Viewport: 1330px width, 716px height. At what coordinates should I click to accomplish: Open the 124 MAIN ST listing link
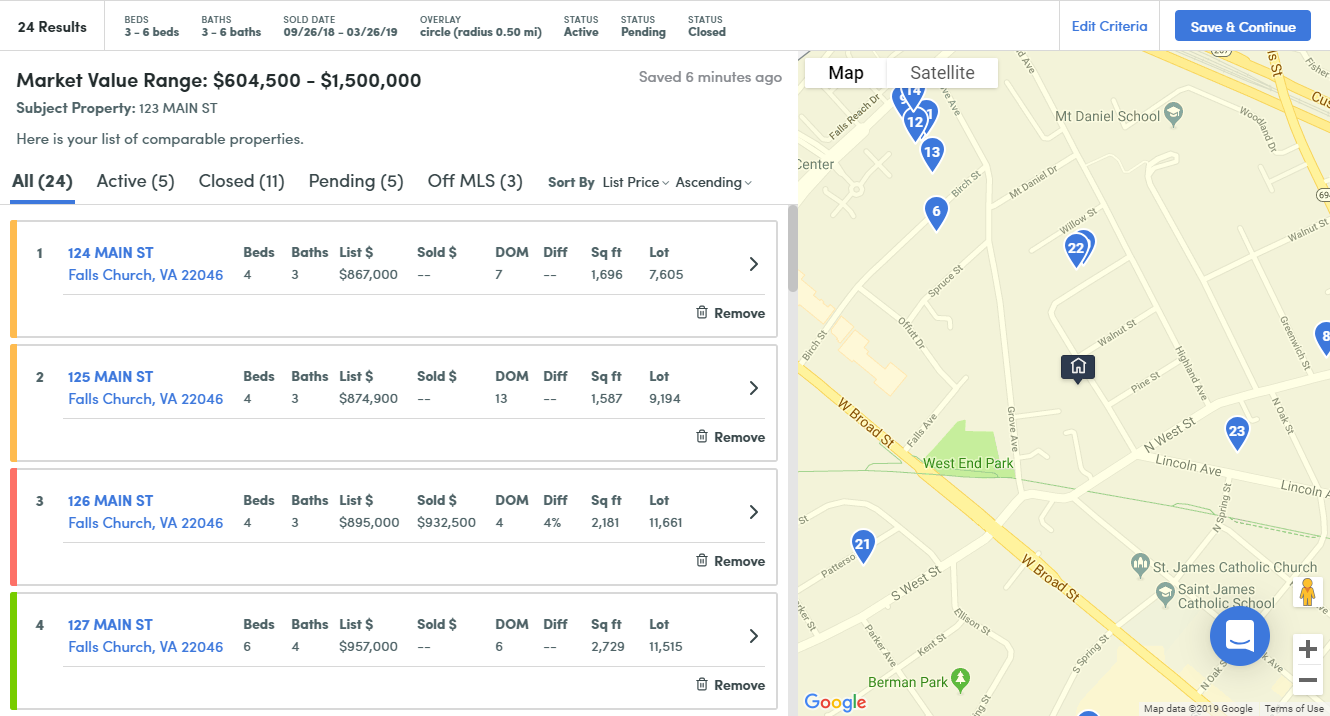pyautogui.click(x=111, y=253)
